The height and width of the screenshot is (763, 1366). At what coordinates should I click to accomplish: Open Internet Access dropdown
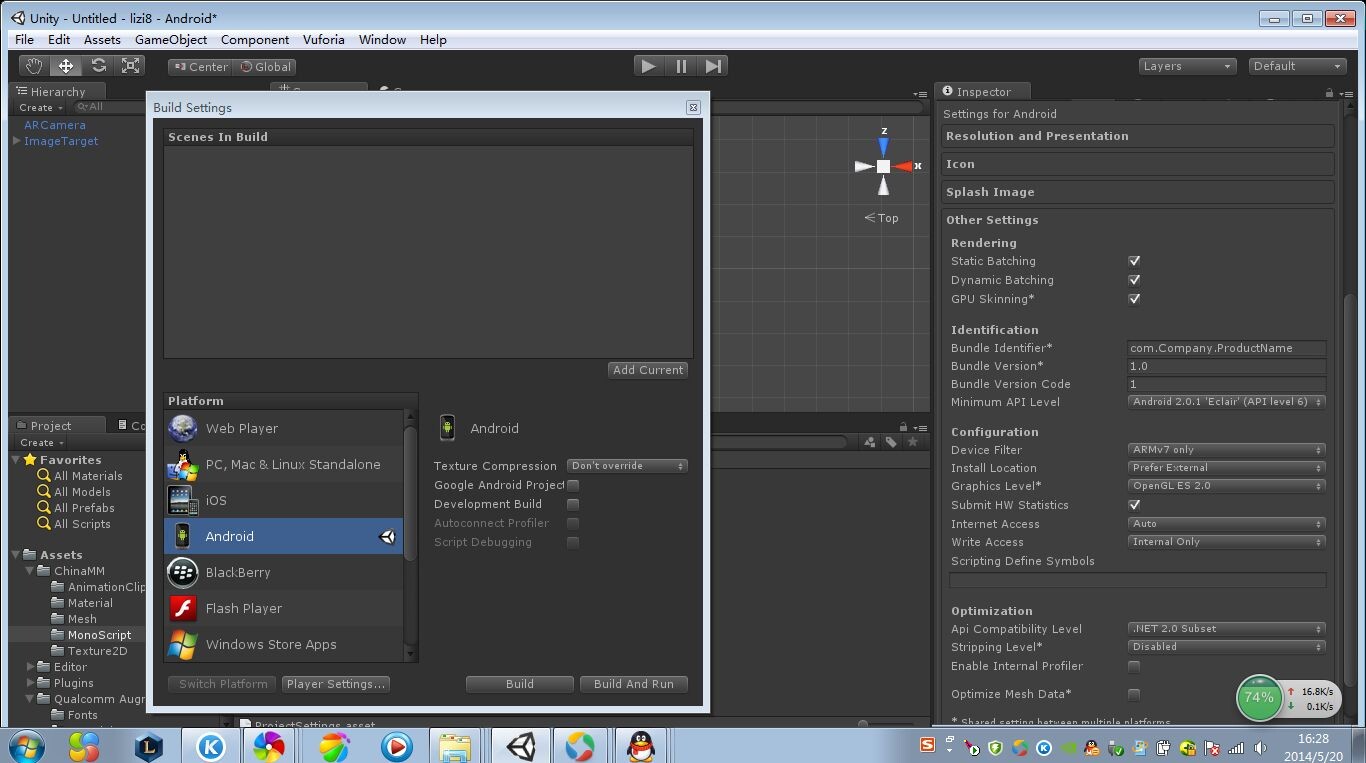(1227, 524)
